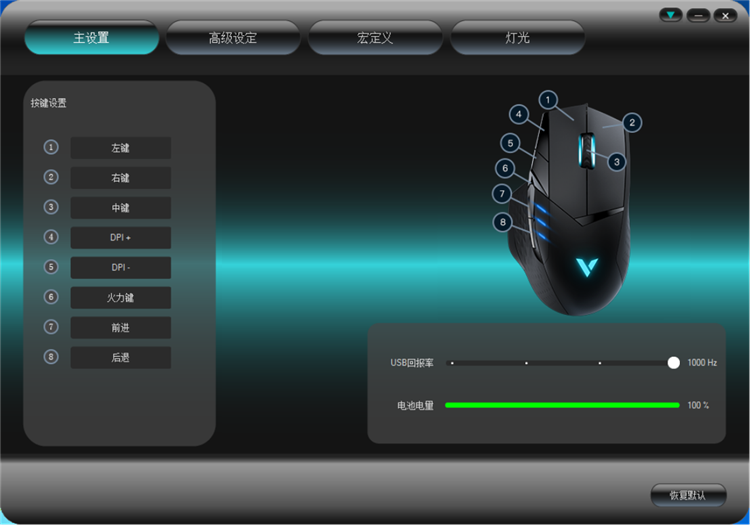
Task: Click number 4 icon beside DPI +
Action: [x=51, y=237]
